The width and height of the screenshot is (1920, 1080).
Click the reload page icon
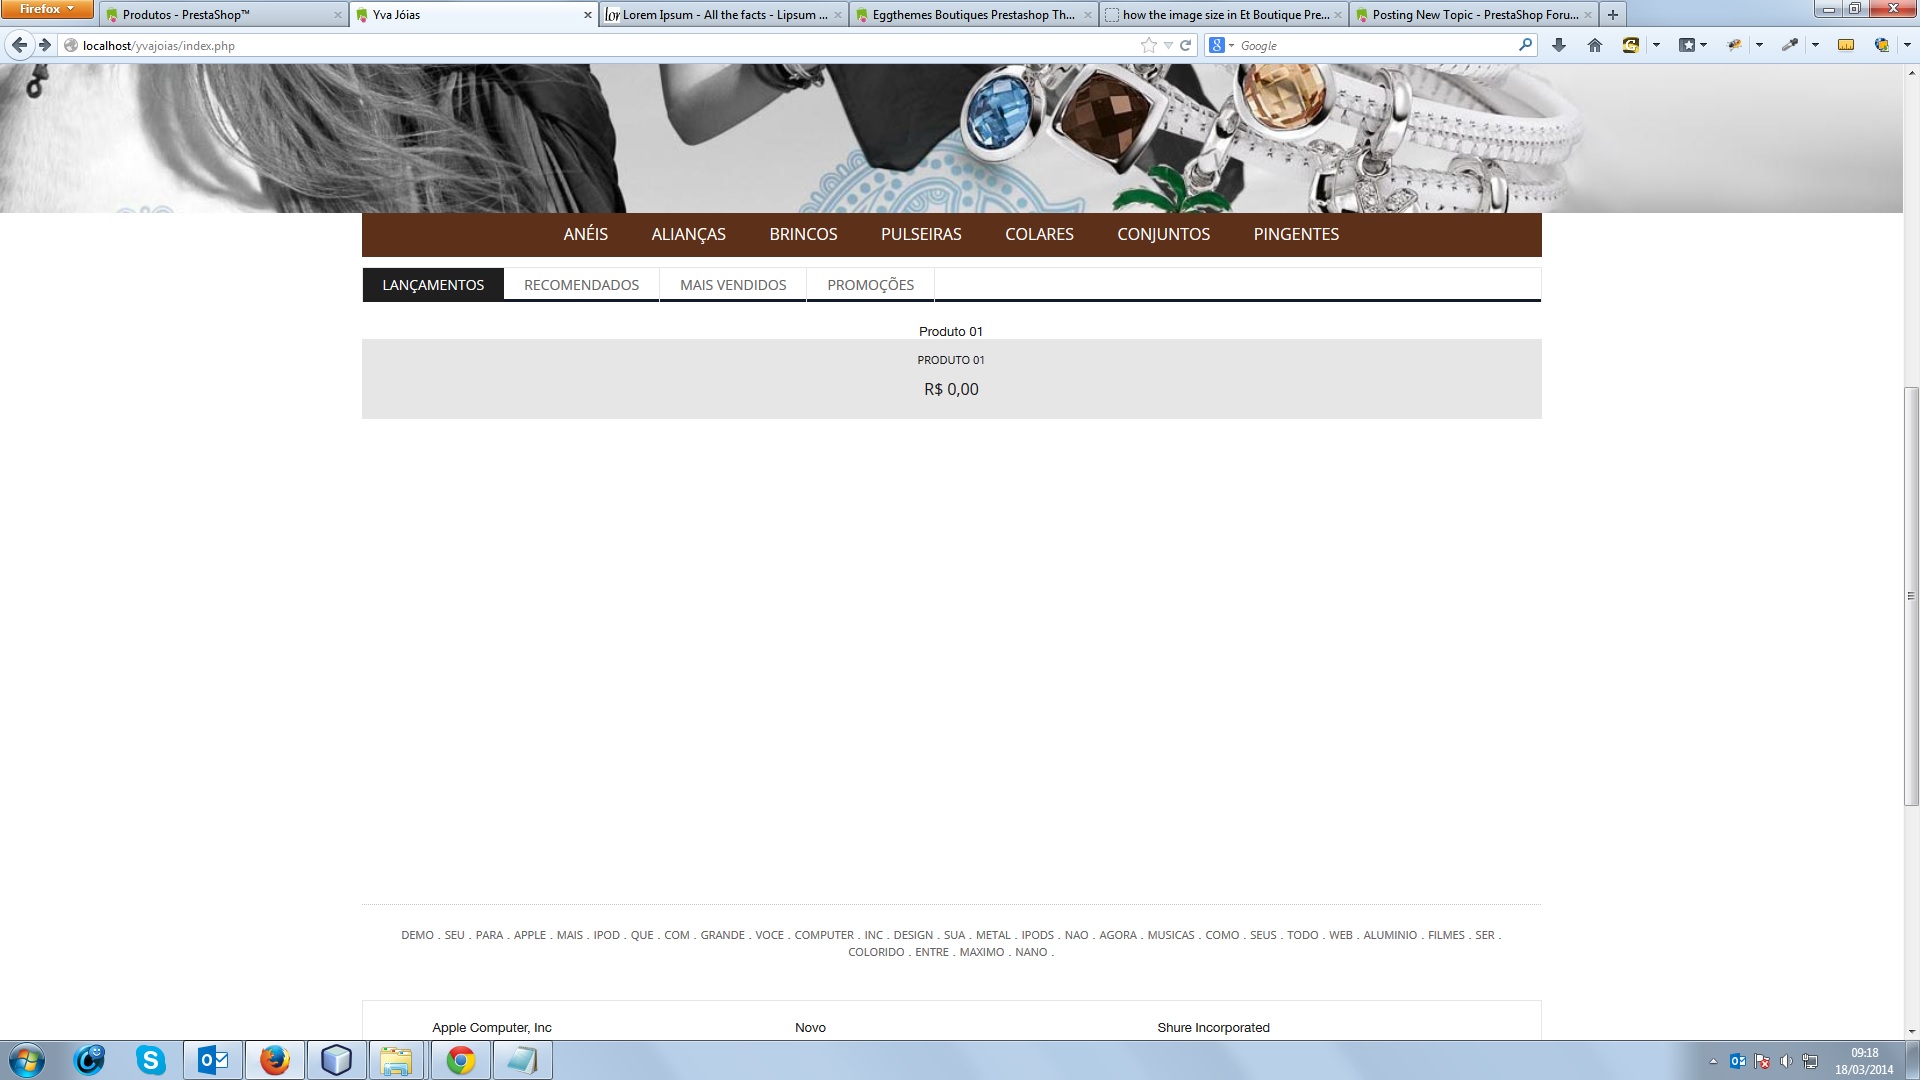point(1186,45)
